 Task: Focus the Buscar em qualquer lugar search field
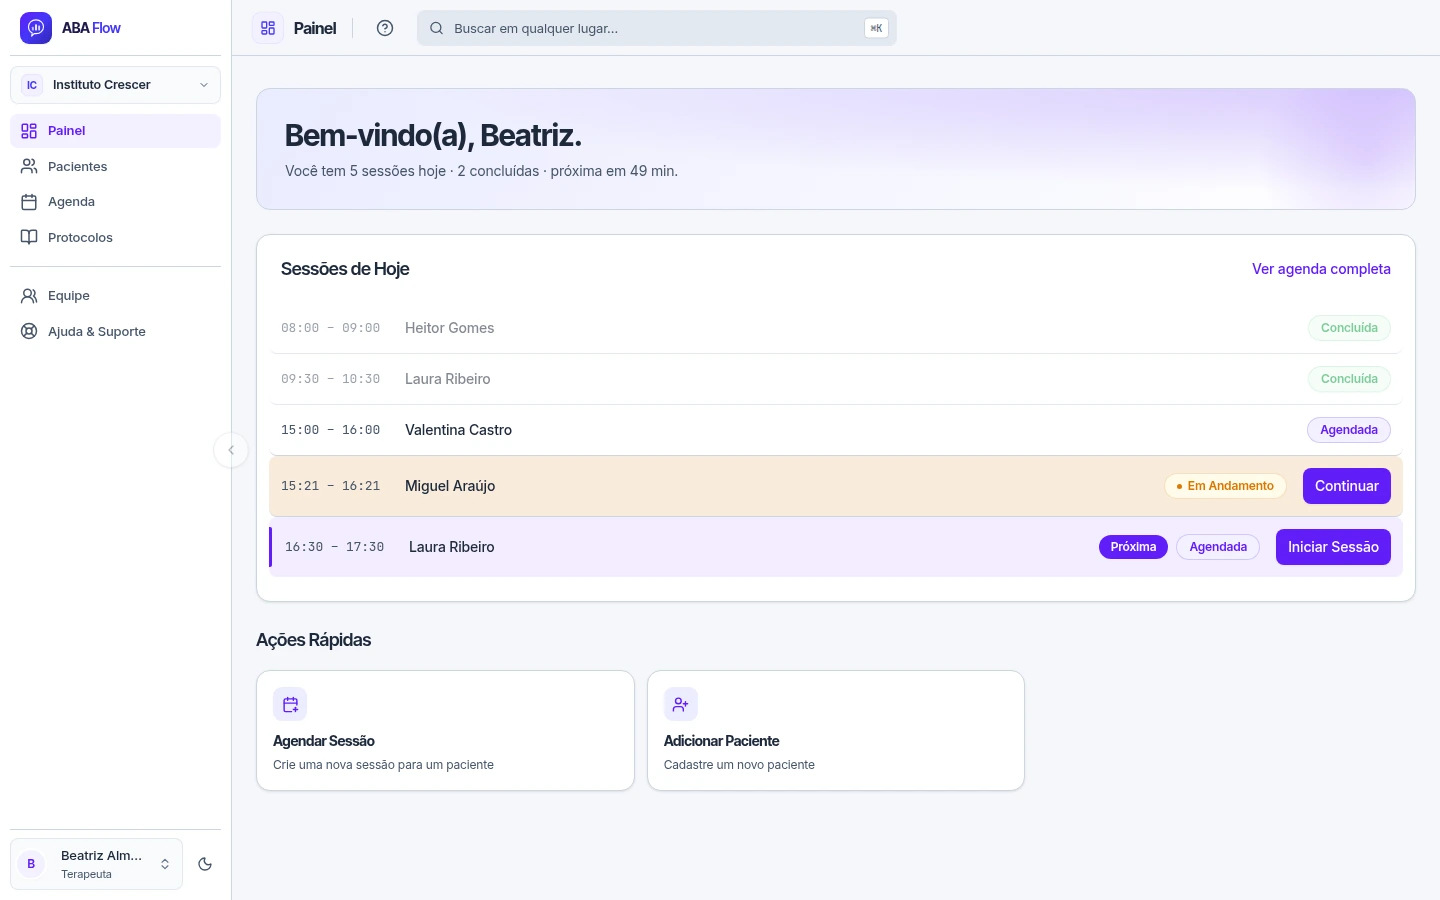656,28
